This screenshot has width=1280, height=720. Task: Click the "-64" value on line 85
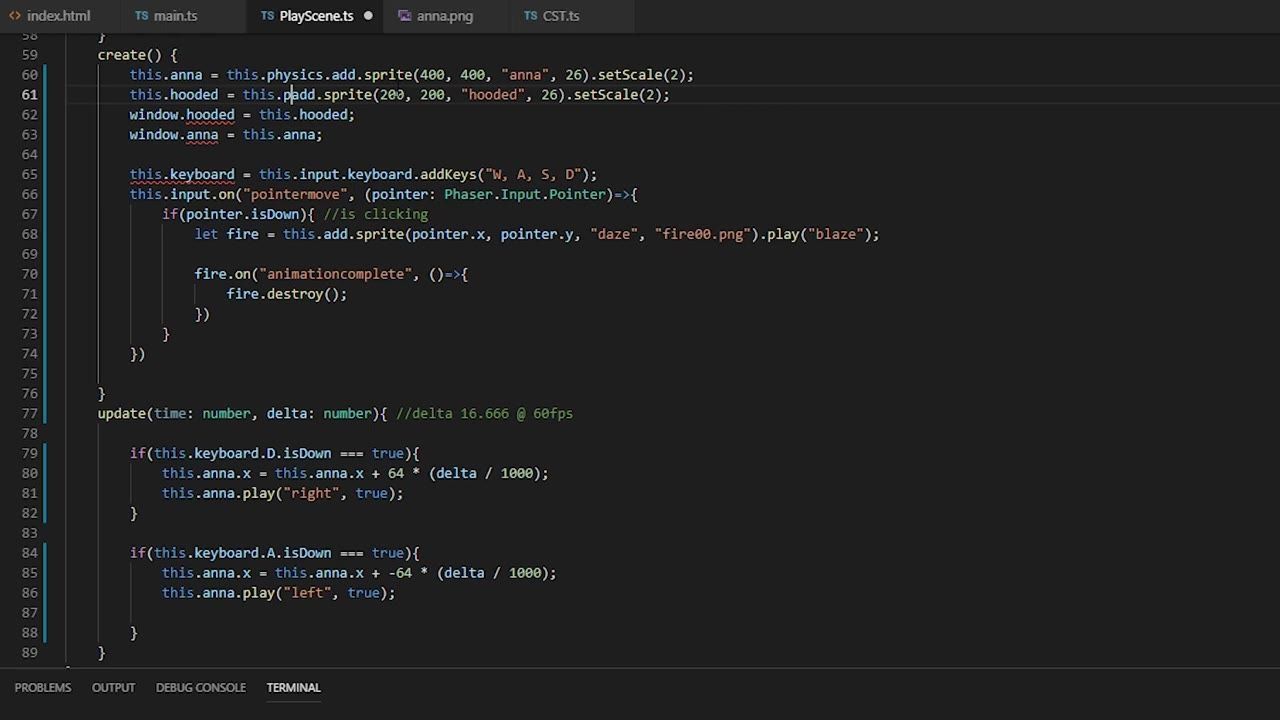(x=400, y=573)
